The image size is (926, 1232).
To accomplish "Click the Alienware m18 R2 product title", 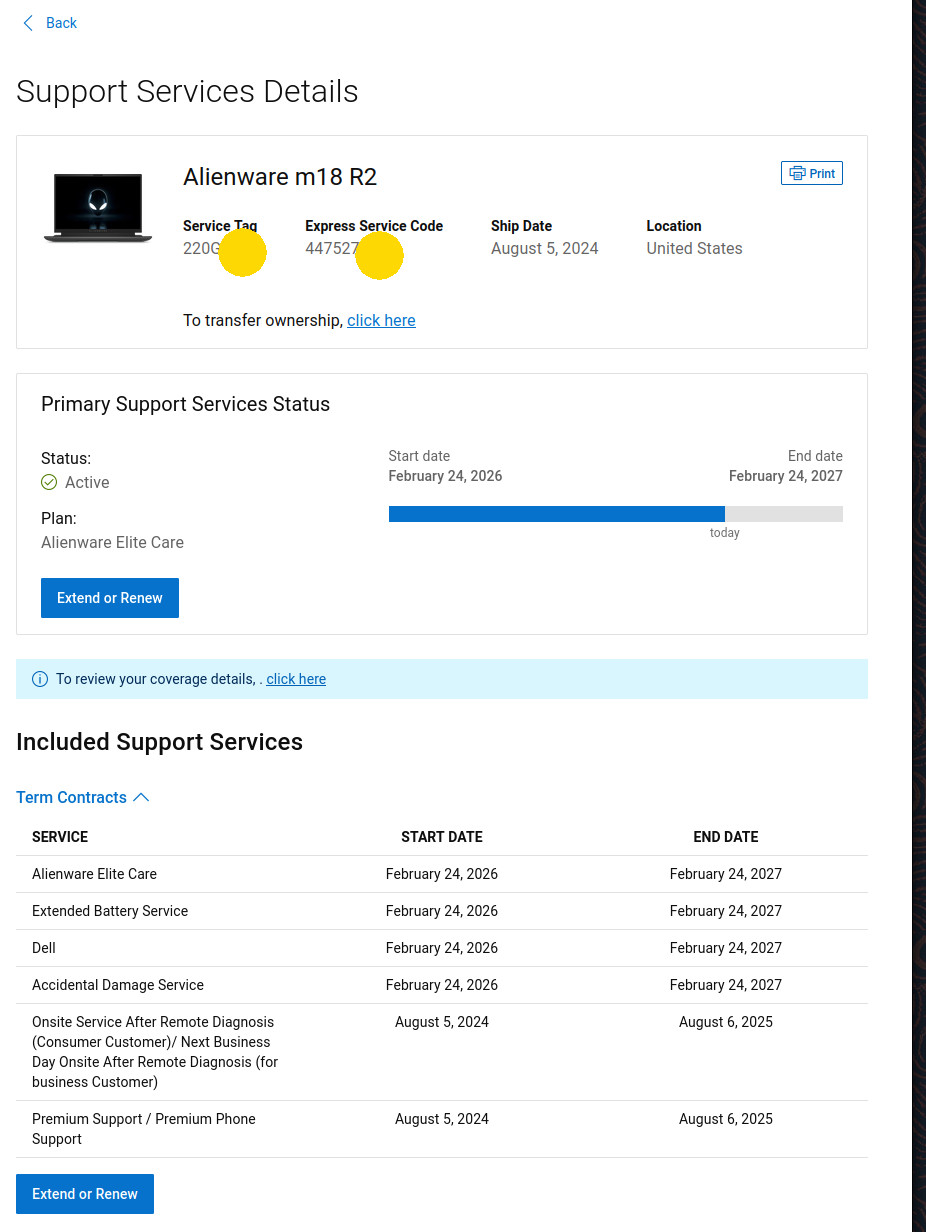I will (x=280, y=177).
